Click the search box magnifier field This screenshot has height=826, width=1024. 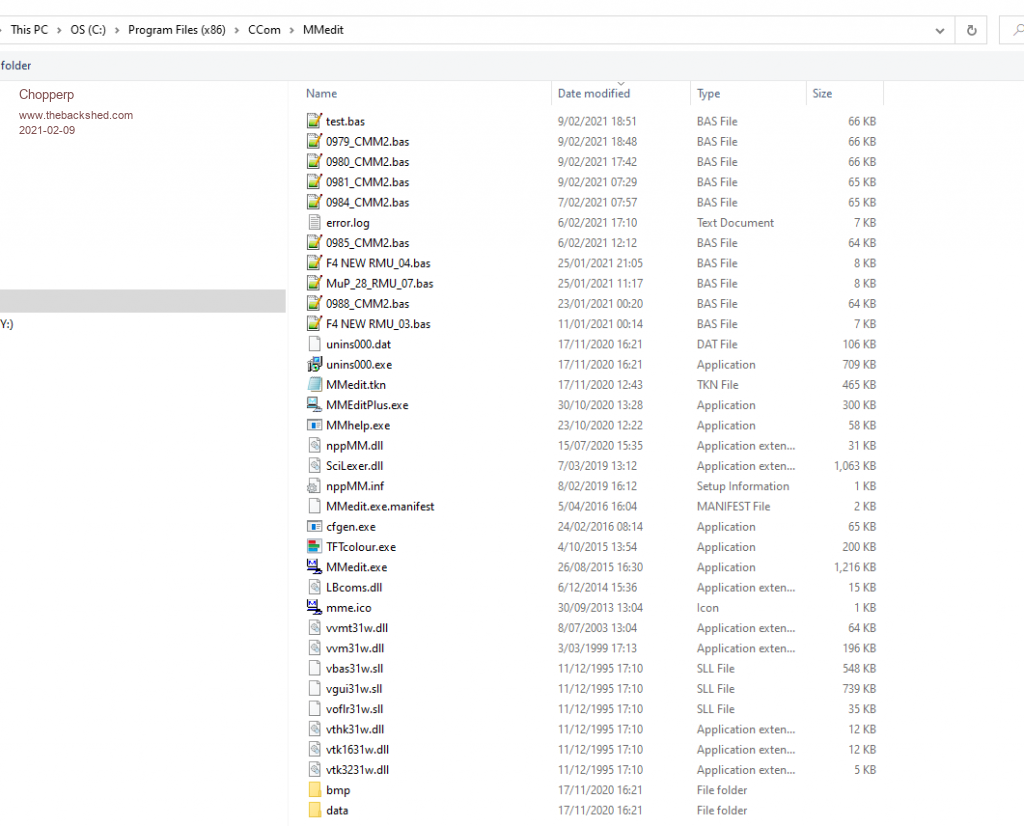coord(1012,31)
